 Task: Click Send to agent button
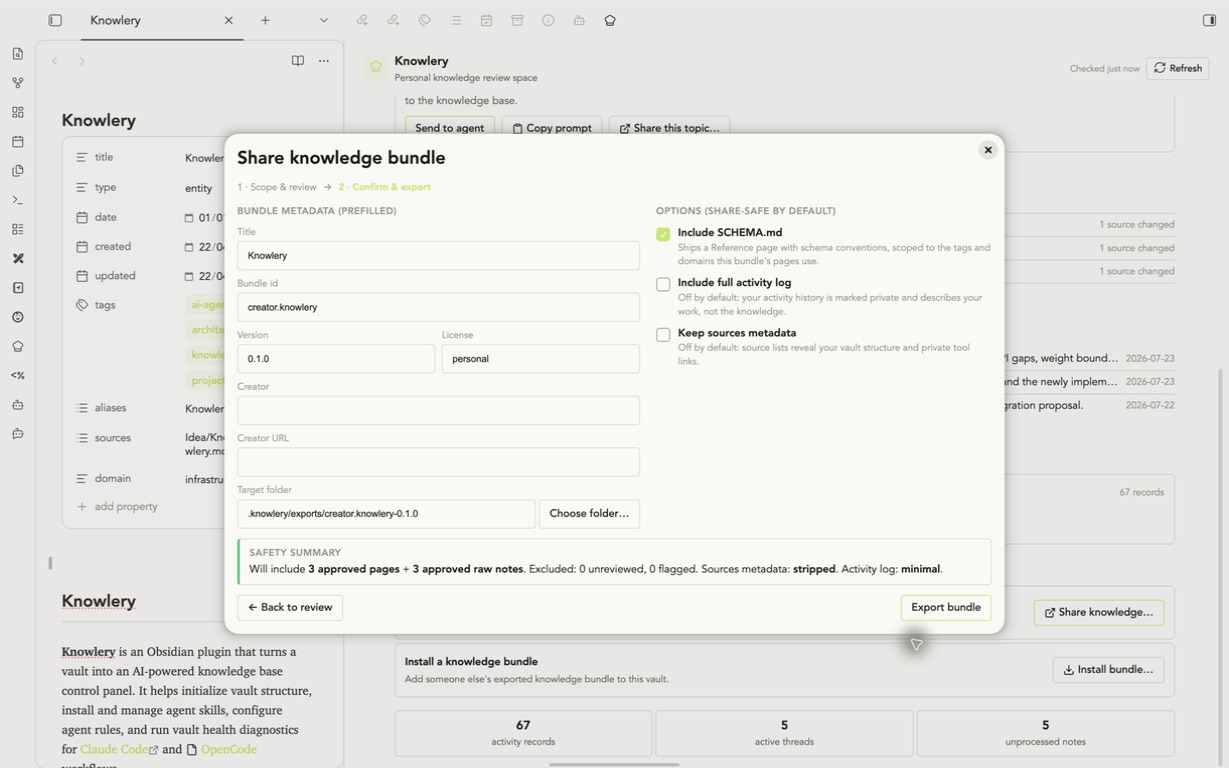pos(449,128)
